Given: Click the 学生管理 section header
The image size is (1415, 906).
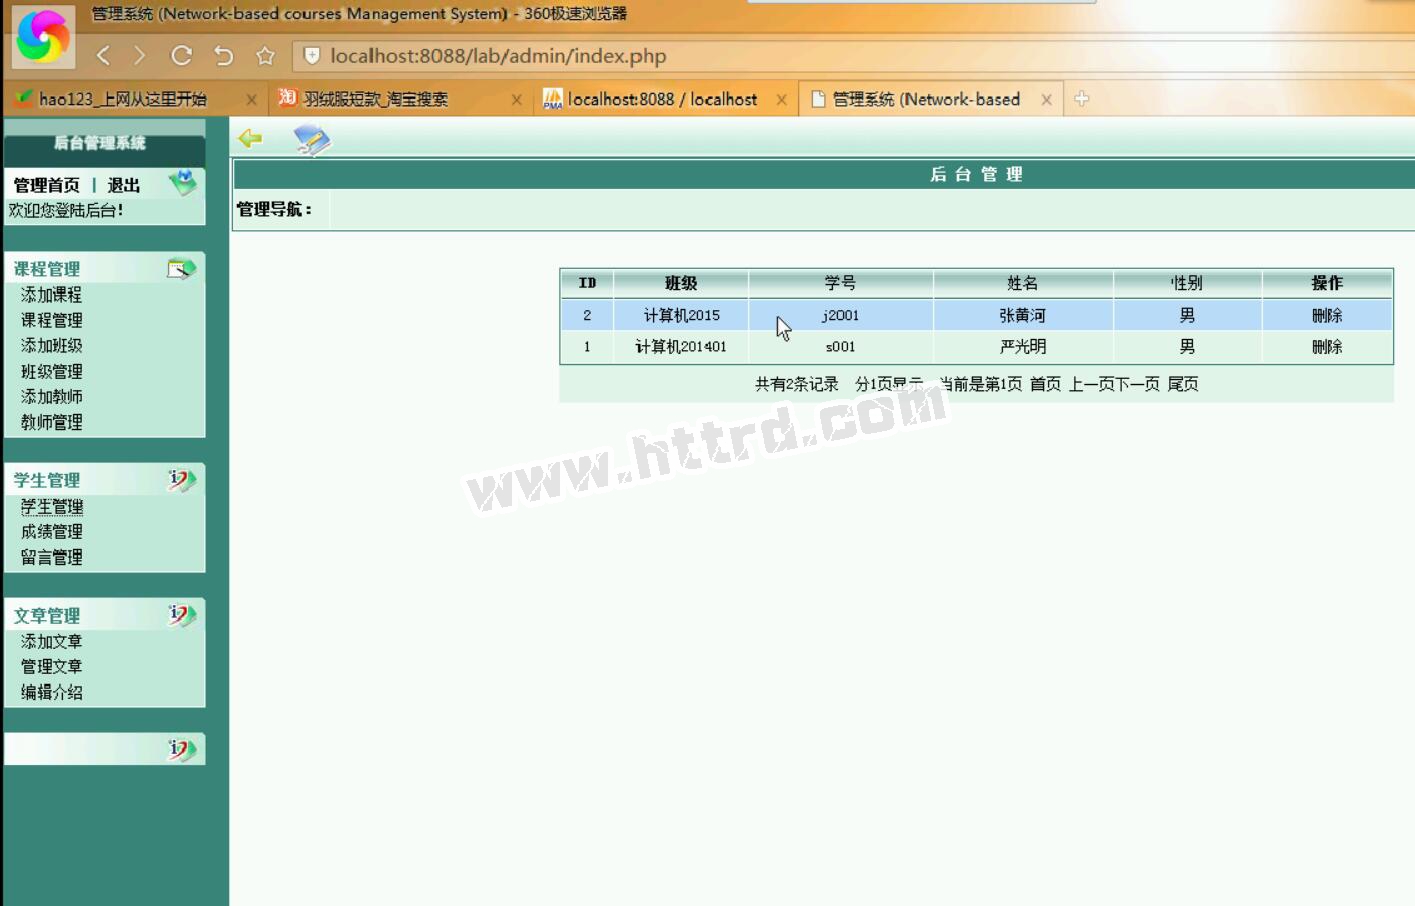Looking at the screenshot, I should click(x=47, y=480).
